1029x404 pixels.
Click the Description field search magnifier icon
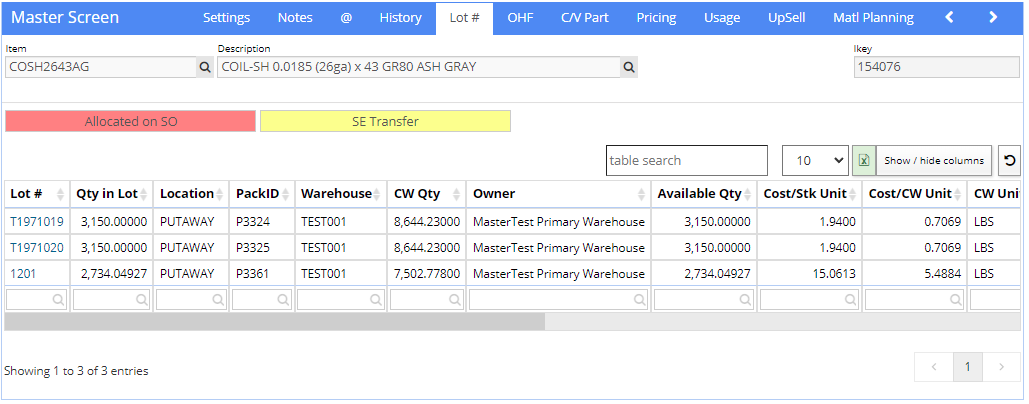click(x=629, y=67)
